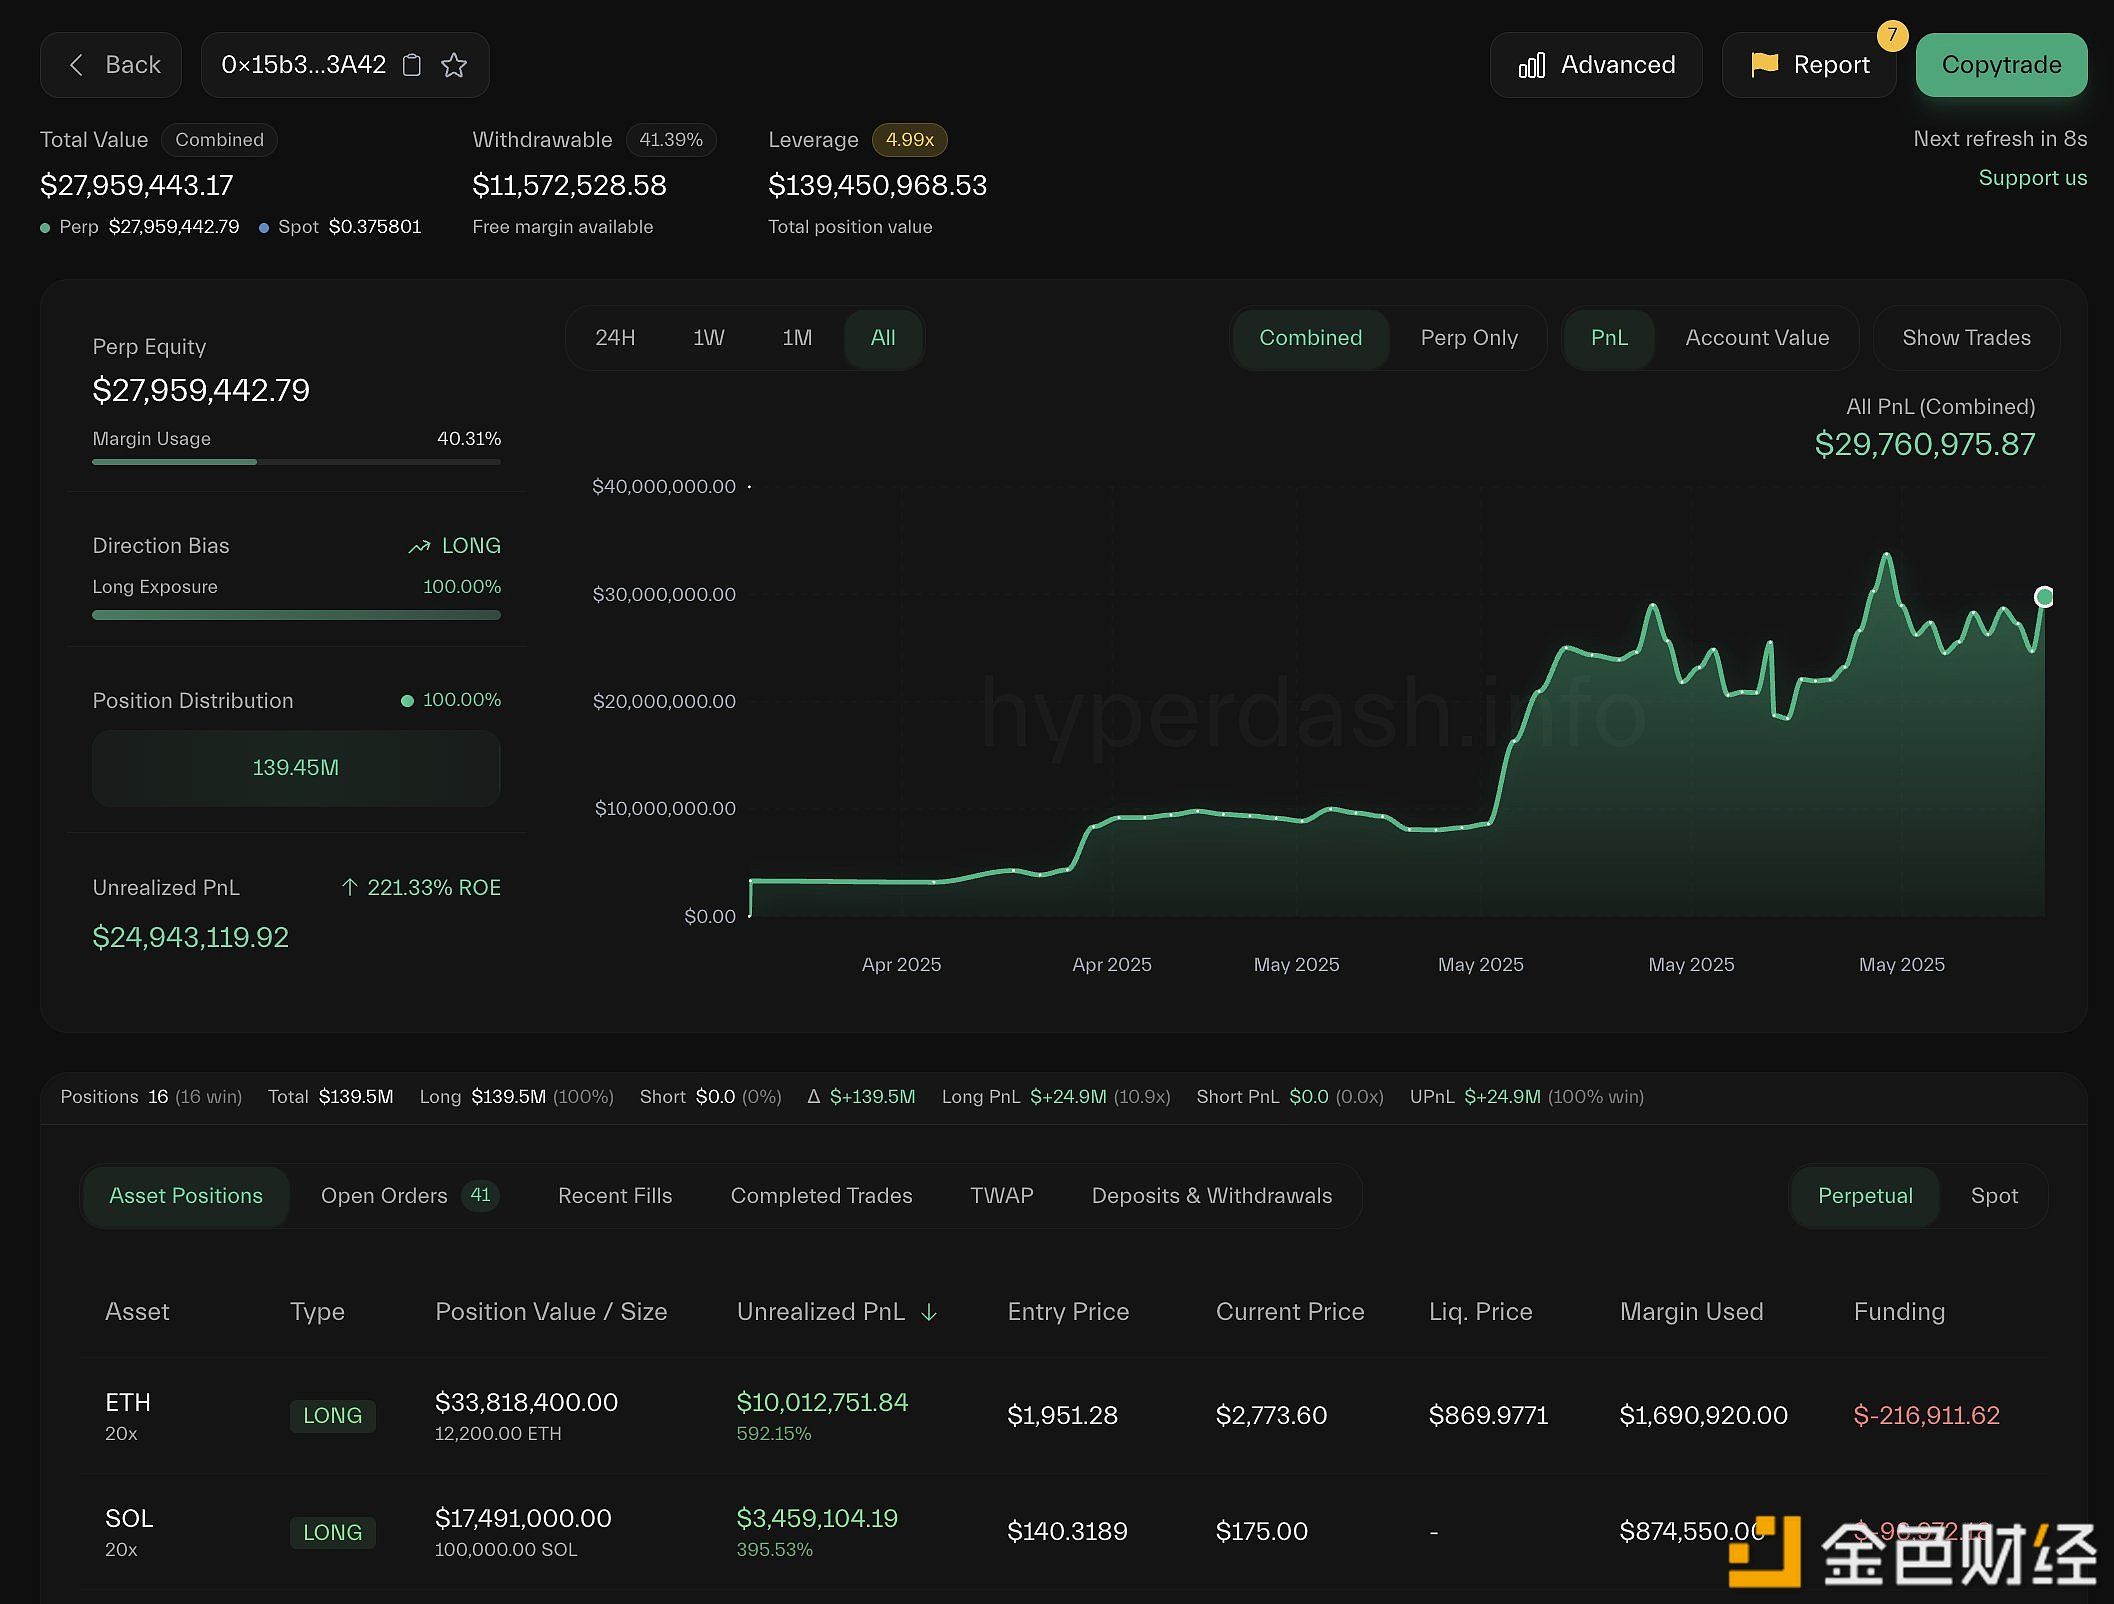The height and width of the screenshot is (1604, 2114).
Task: Open the Open Orders tab
Action: tap(384, 1196)
